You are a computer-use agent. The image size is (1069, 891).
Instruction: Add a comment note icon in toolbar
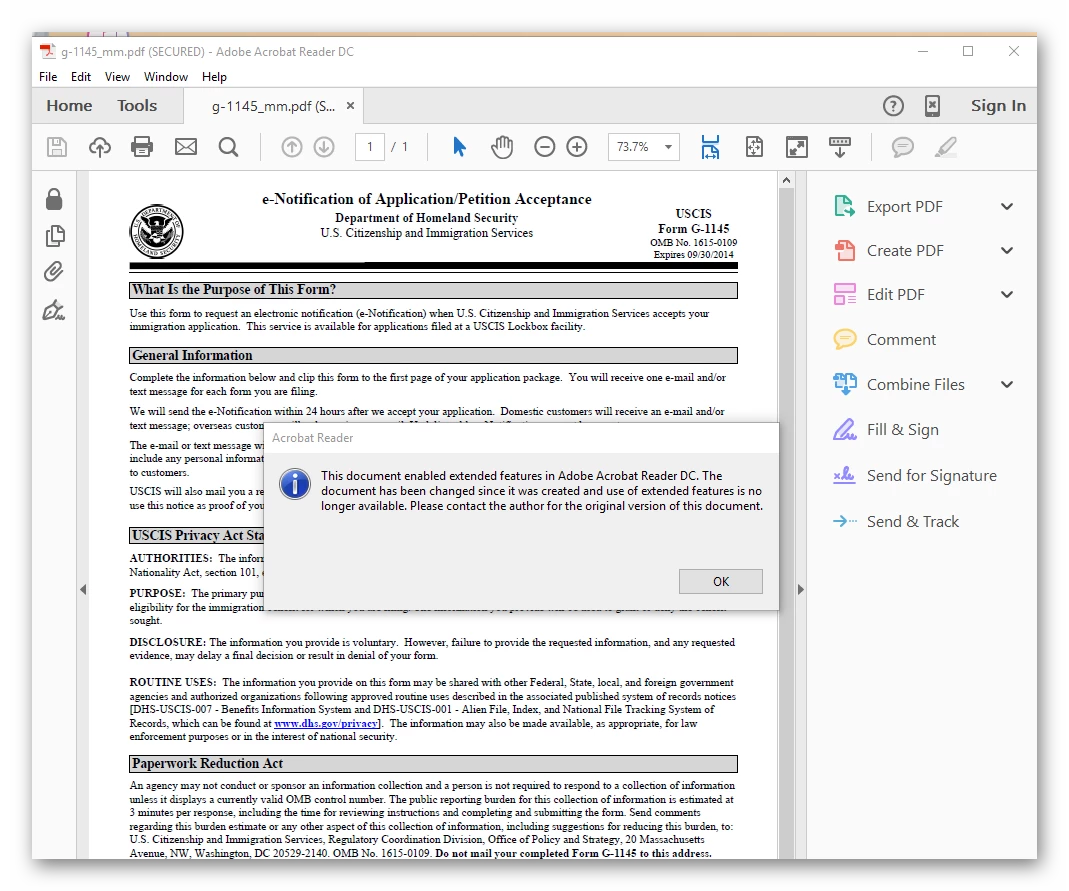click(x=903, y=147)
